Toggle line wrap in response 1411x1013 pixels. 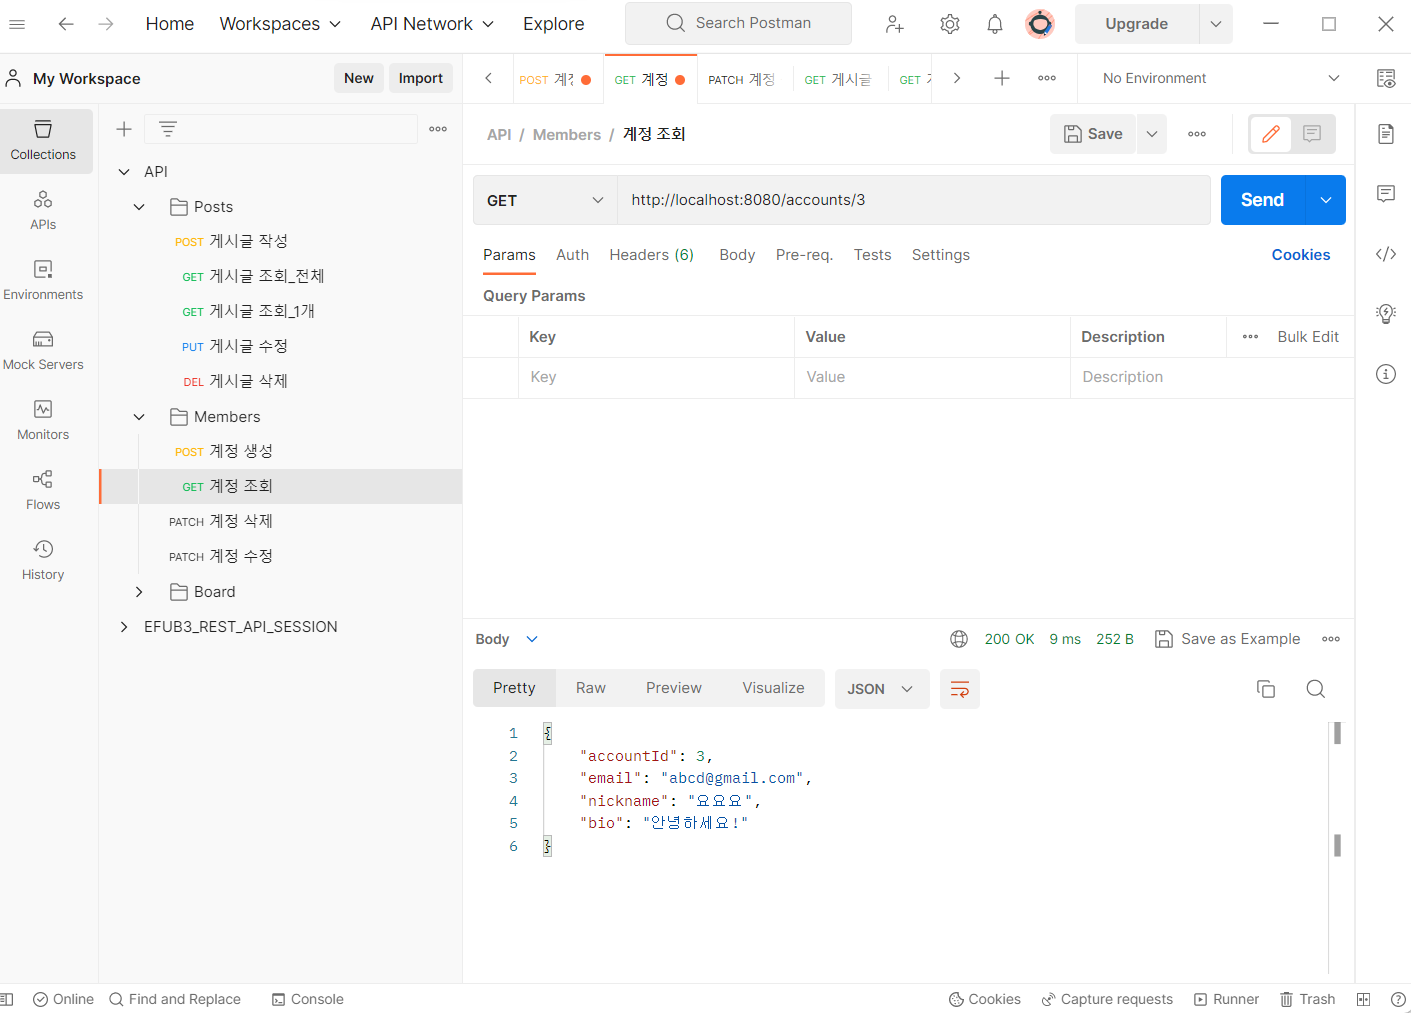tap(960, 689)
